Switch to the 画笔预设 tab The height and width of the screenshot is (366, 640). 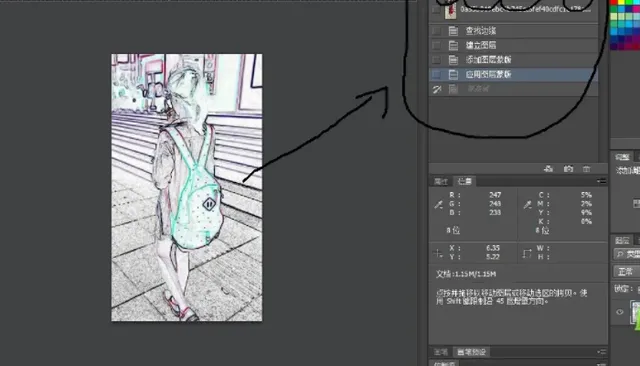(471, 352)
